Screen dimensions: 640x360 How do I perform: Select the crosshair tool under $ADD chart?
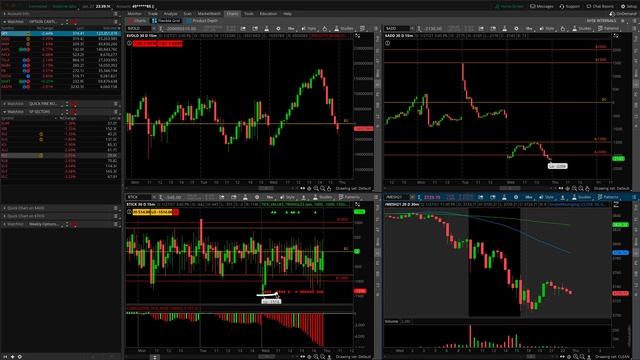pos(568,189)
